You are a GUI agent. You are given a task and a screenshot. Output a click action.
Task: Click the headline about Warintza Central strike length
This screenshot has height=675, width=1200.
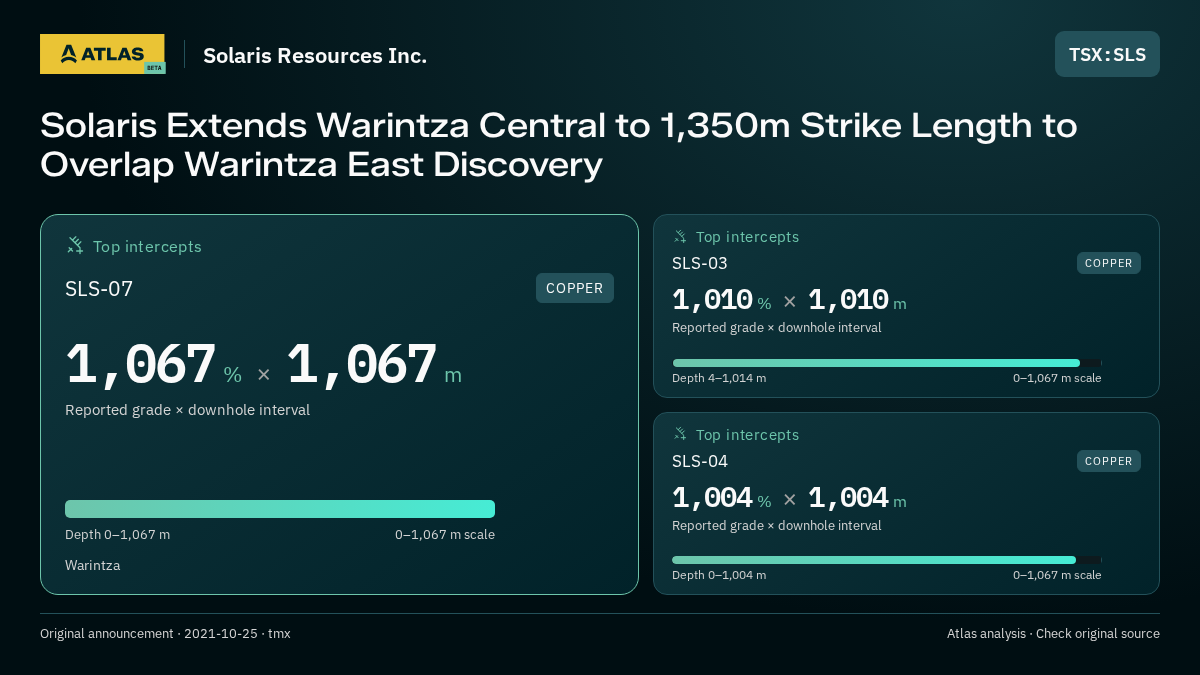[x=559, y=145]
